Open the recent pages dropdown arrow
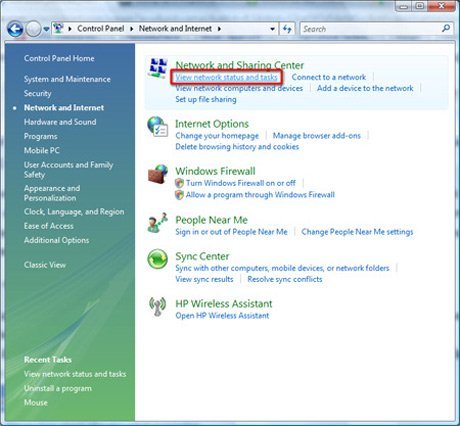The image size is (460, 426). pos(46,29)
